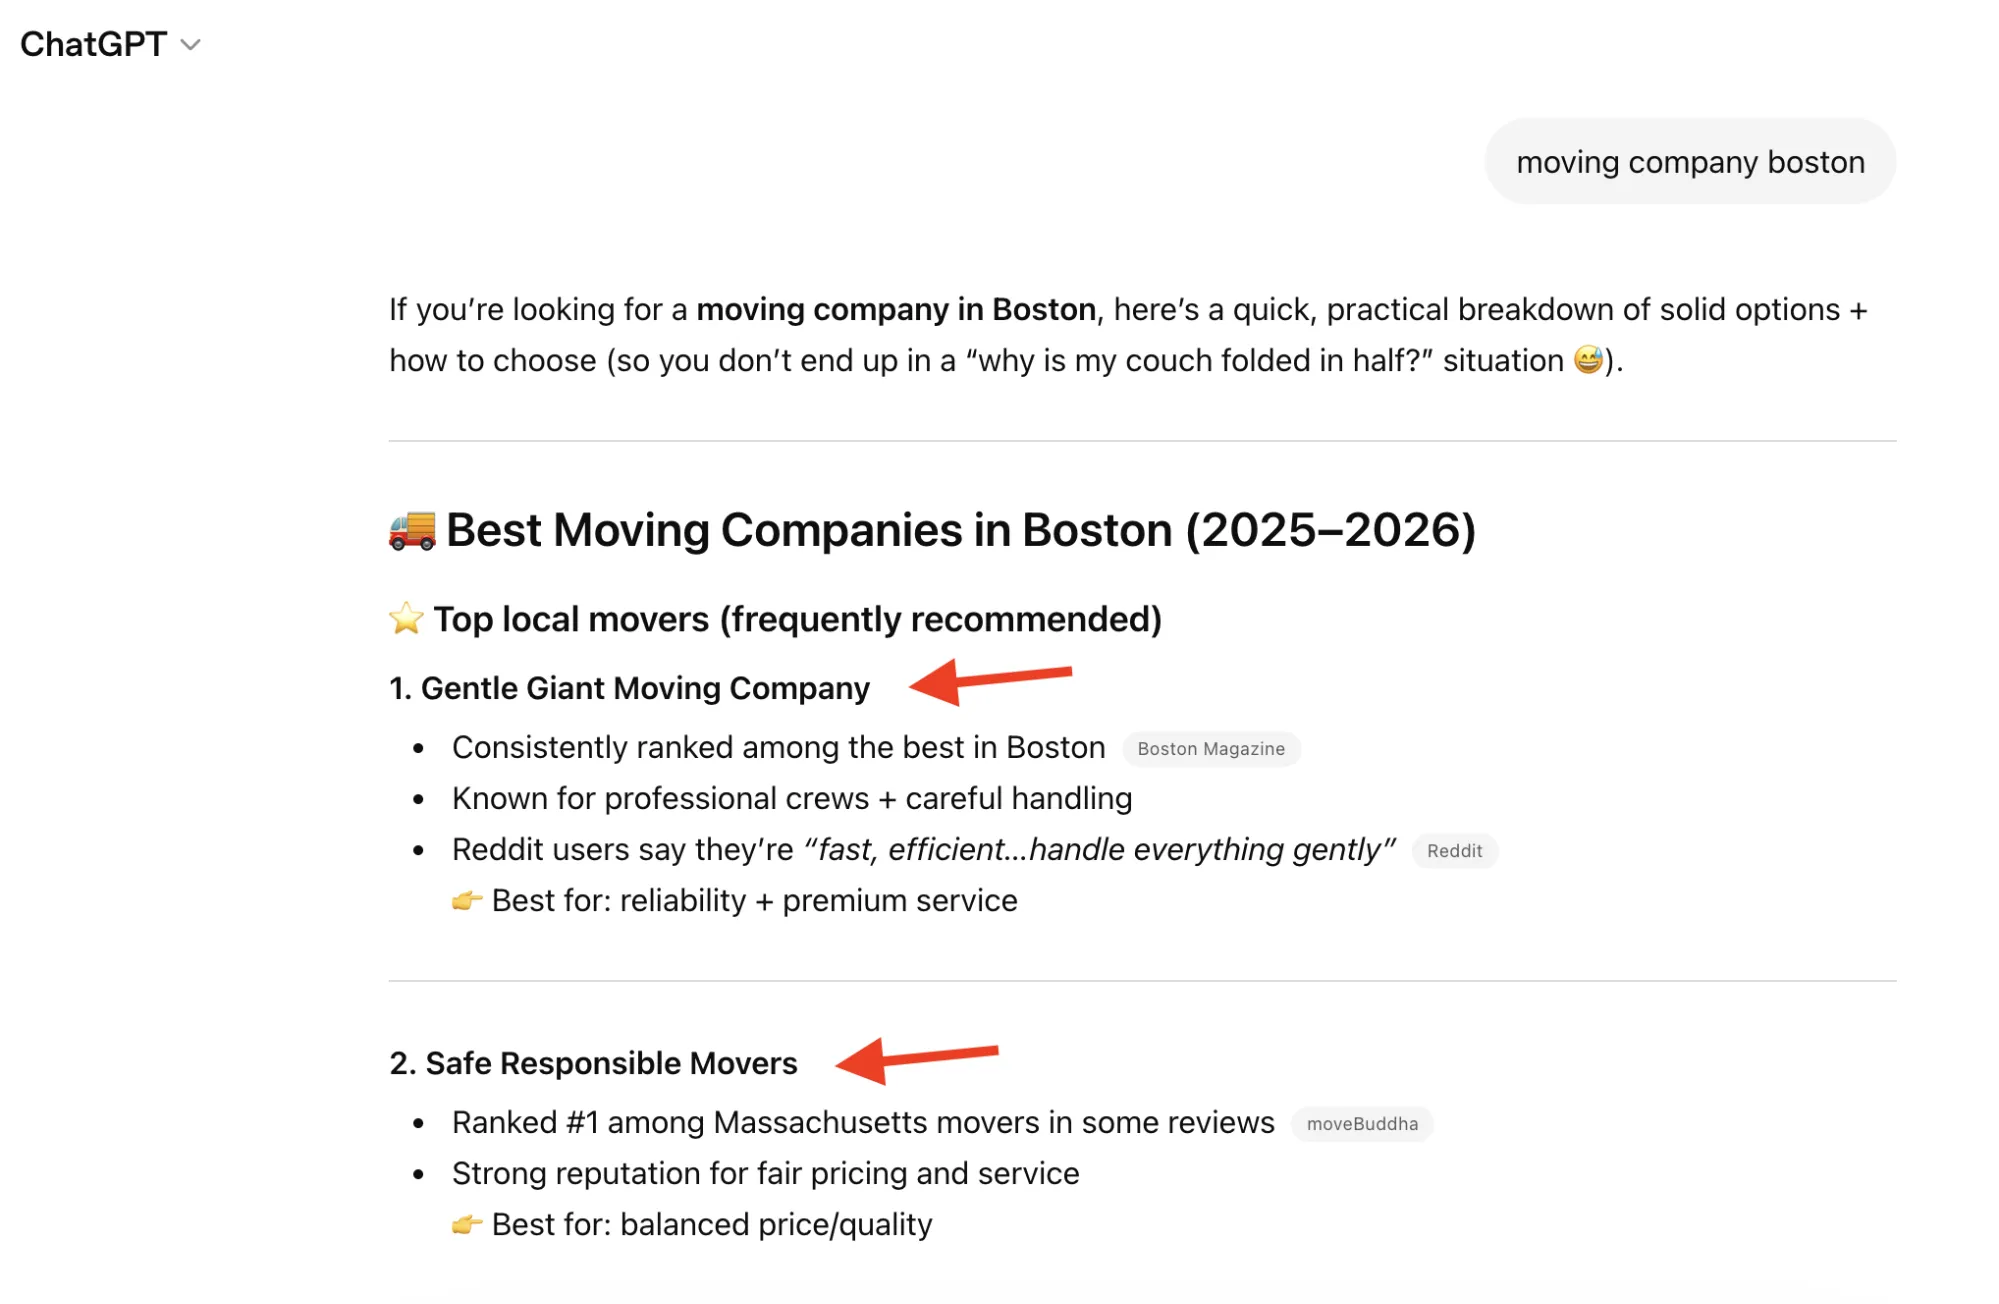Open the Boston Magazine source chip
This screenshot has width=1999, height=1304.
pos(1210,749)
